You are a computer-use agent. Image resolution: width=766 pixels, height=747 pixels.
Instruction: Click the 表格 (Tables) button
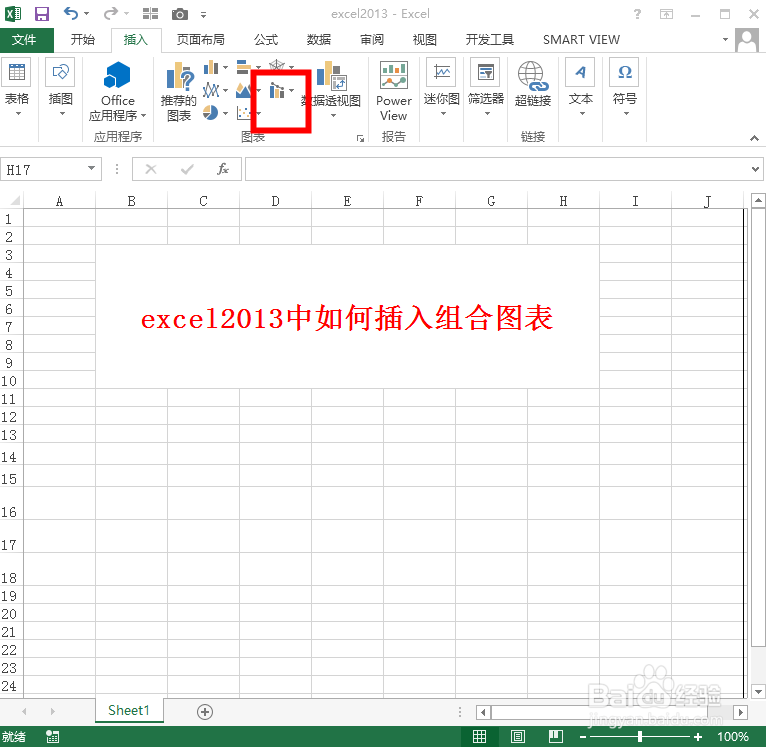17,87
